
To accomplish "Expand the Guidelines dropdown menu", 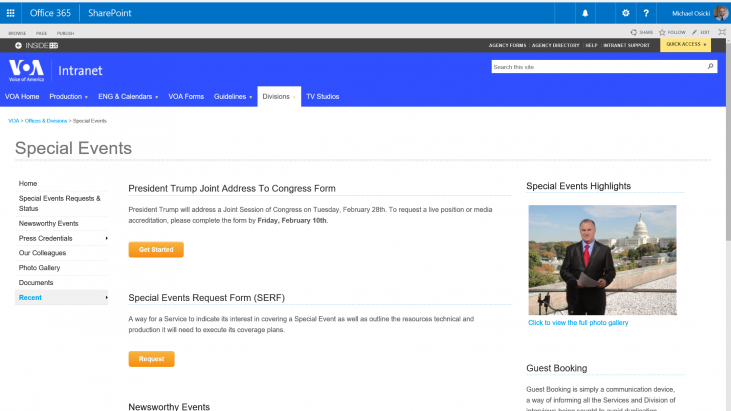I will [233, 96].
